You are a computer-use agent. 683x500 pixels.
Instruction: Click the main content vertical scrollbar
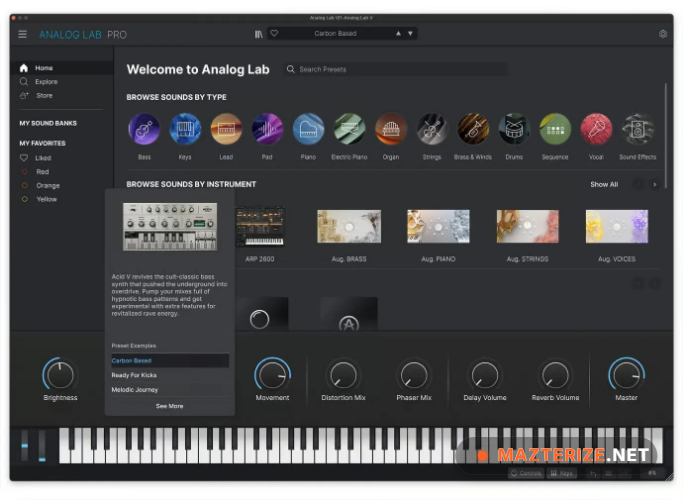665,136
